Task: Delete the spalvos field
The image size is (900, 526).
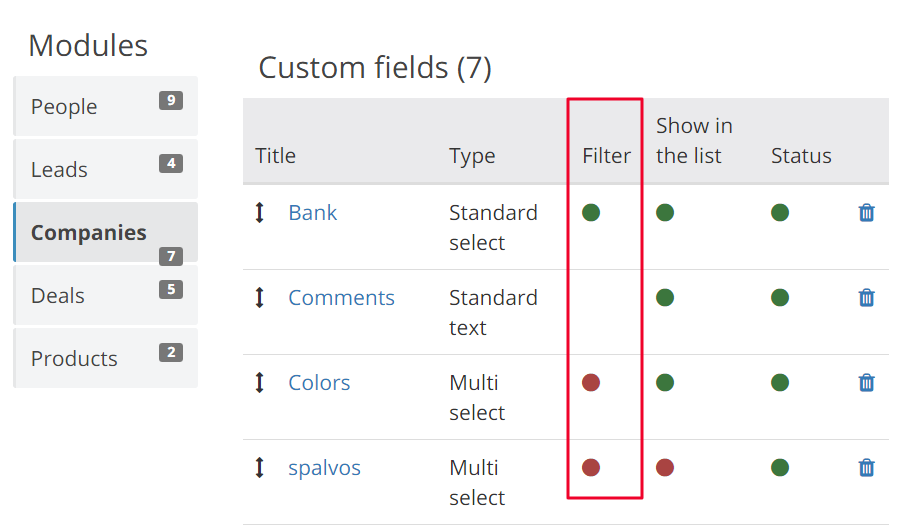Action: 866,467
